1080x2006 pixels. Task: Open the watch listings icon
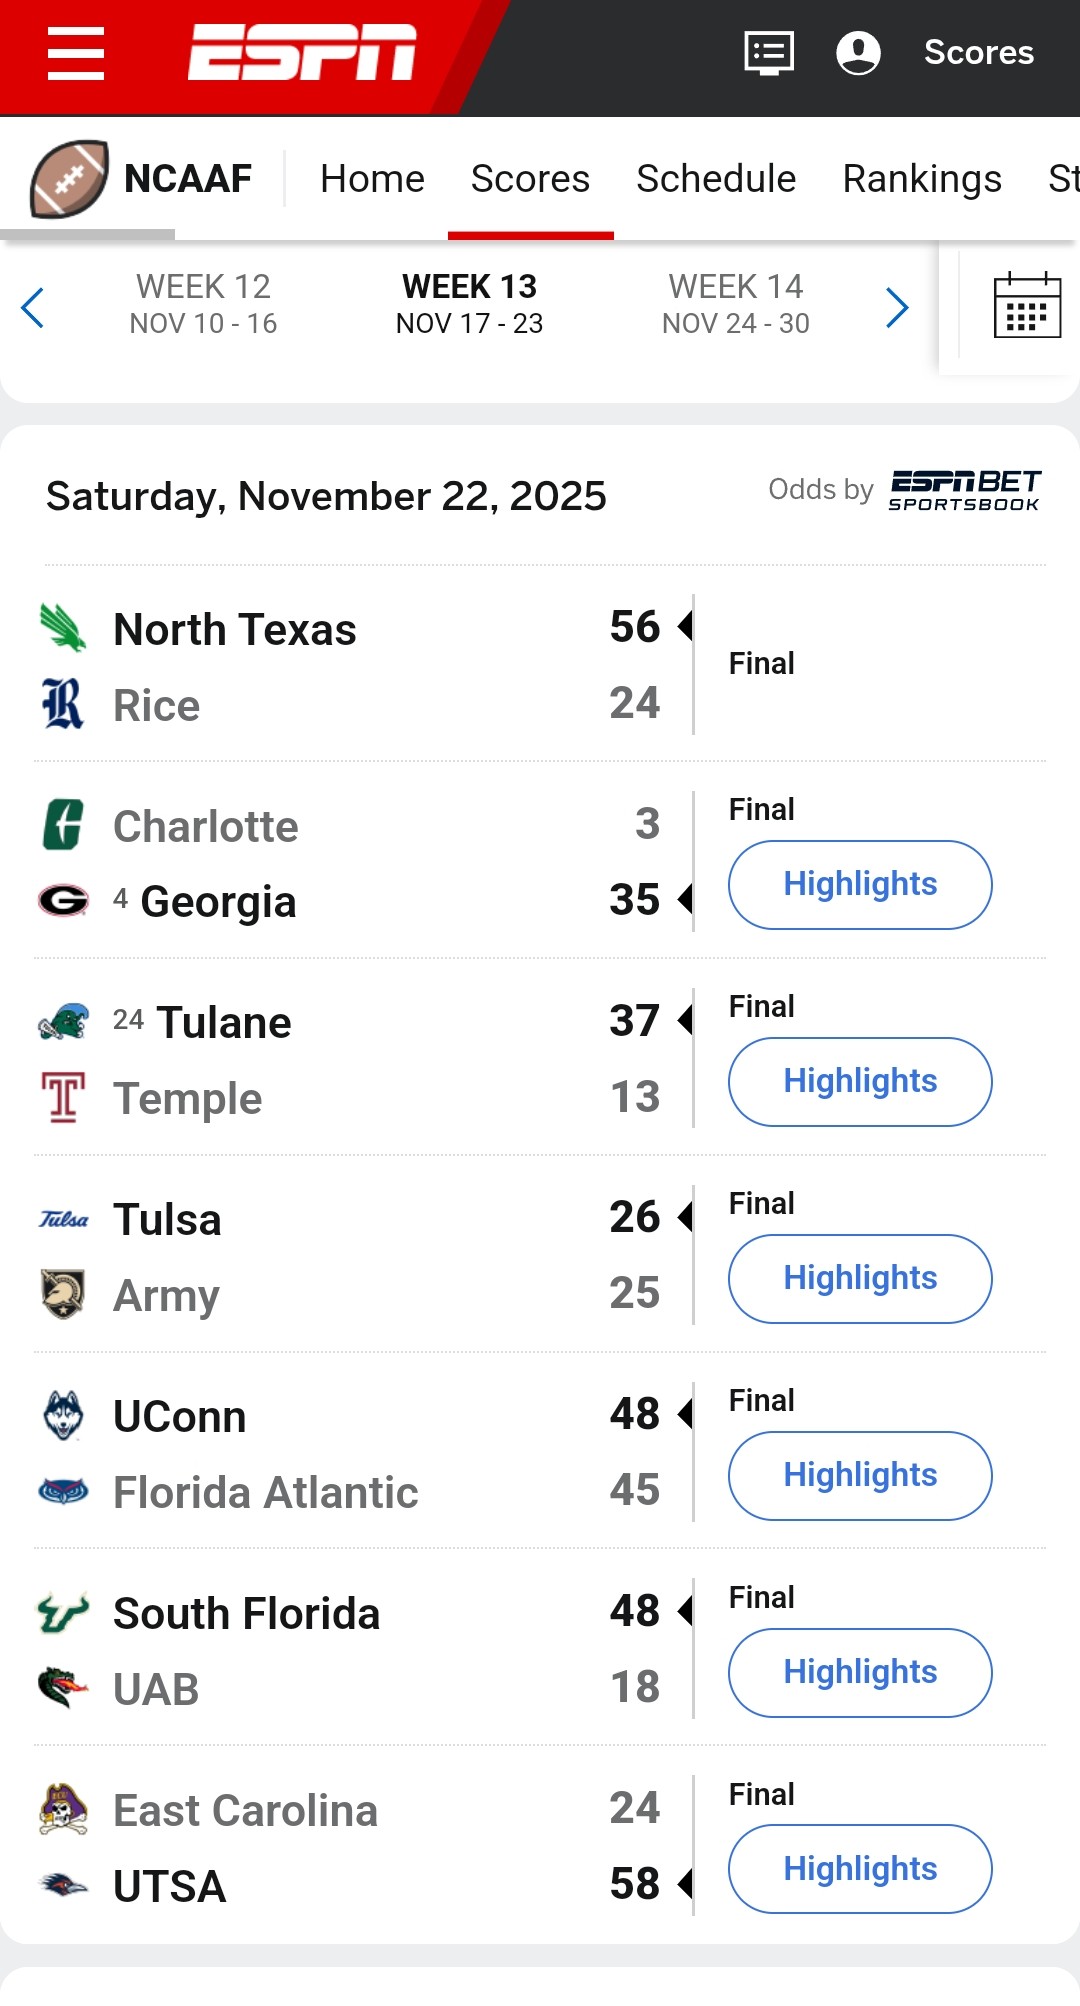tap(769, 53)
